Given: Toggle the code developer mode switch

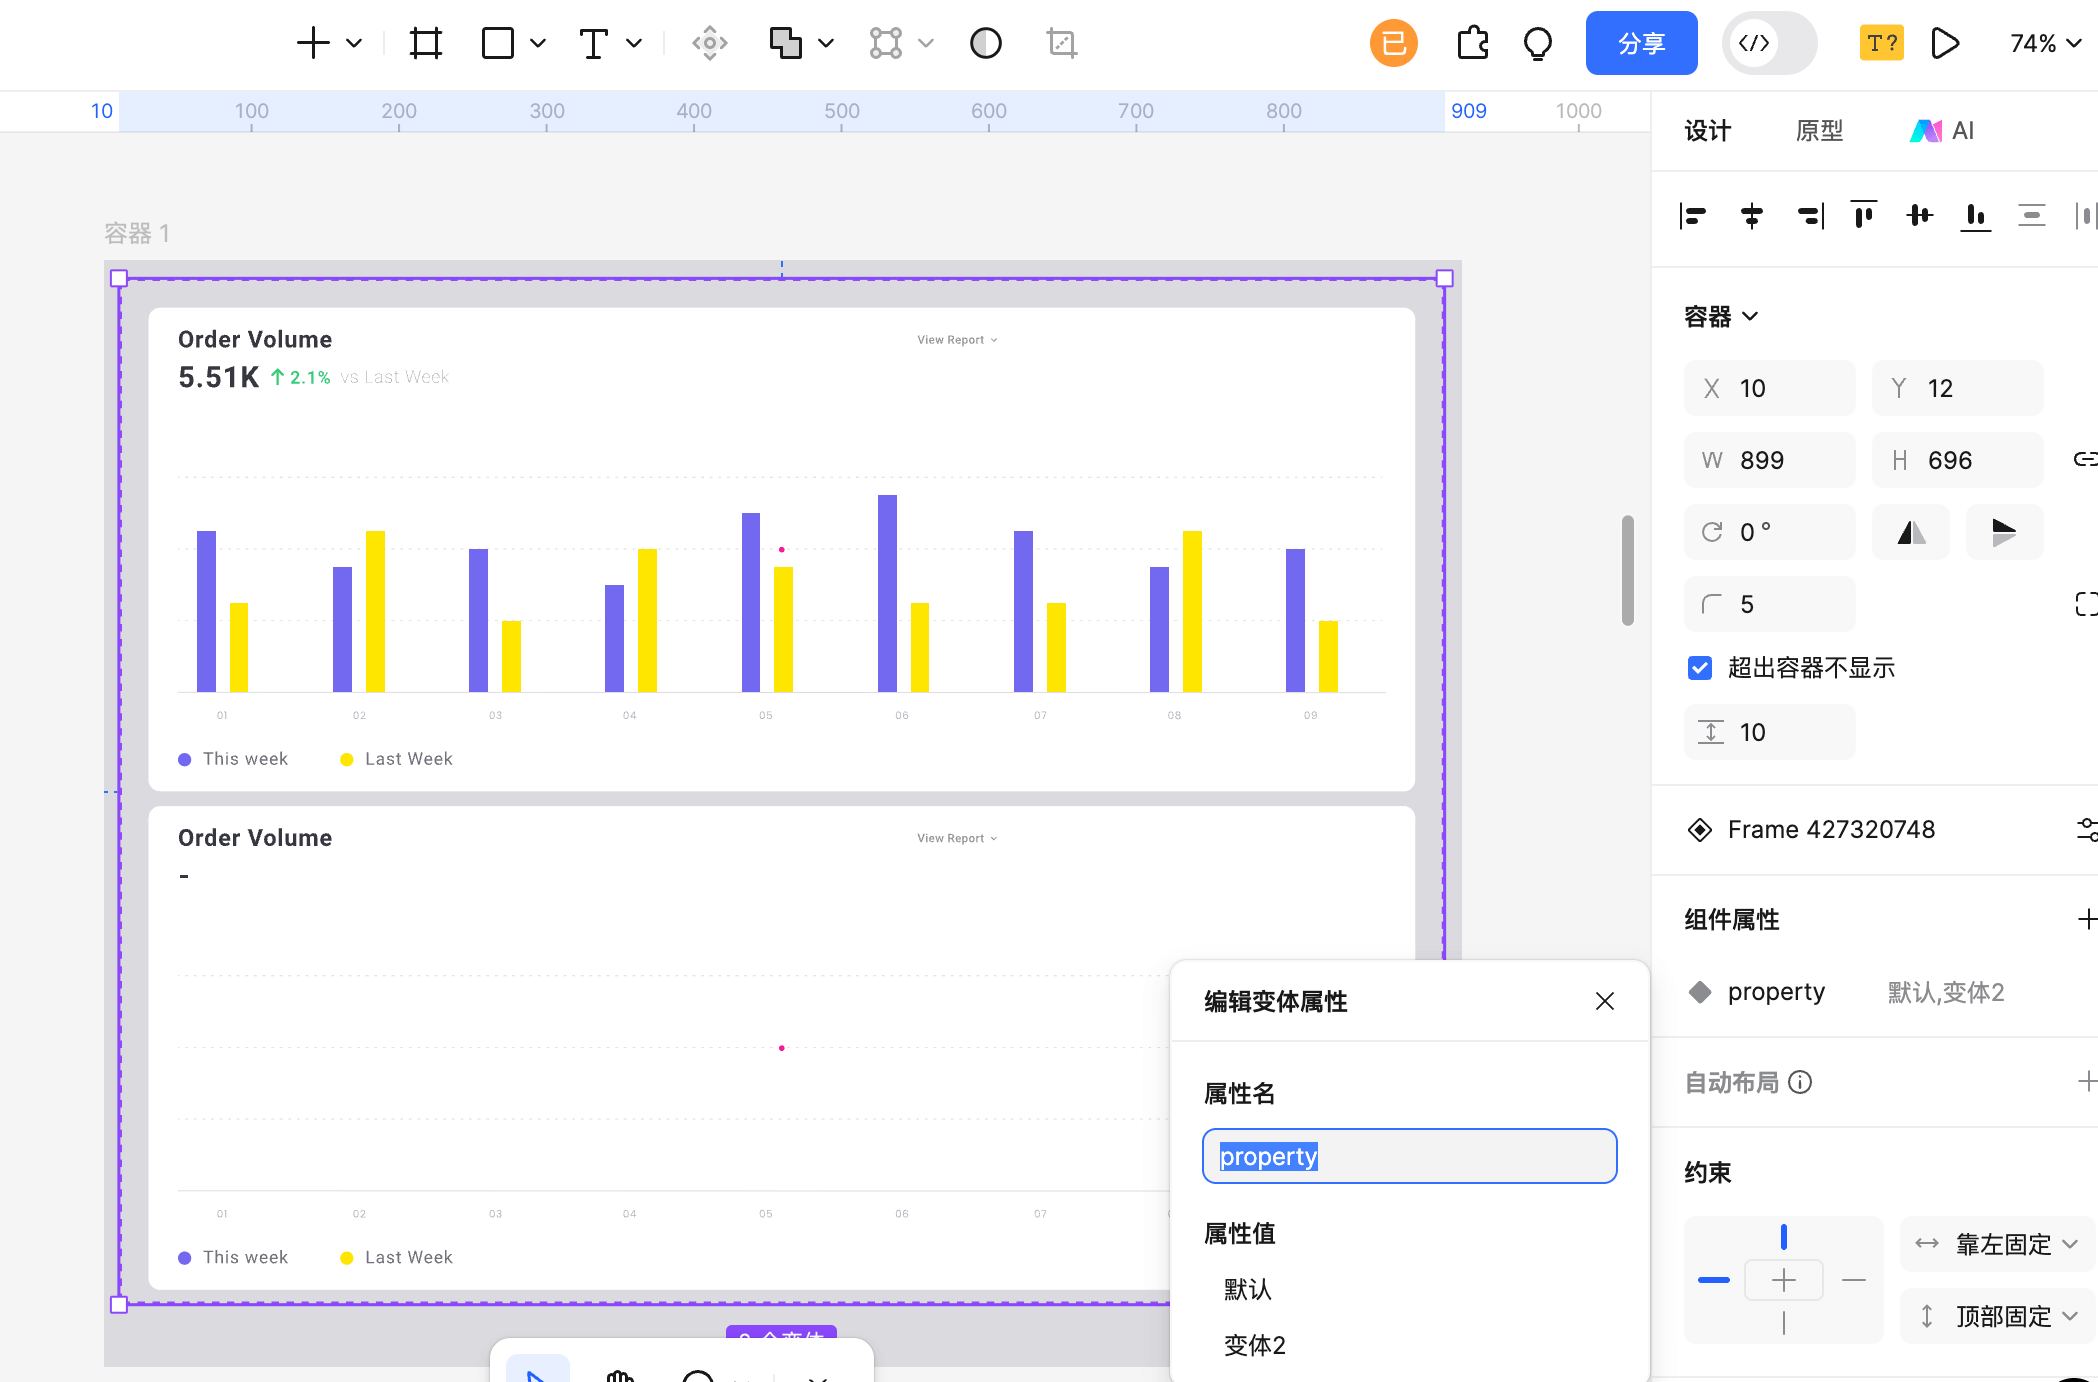Looking at the screenshot, I should coord(1768,43).
